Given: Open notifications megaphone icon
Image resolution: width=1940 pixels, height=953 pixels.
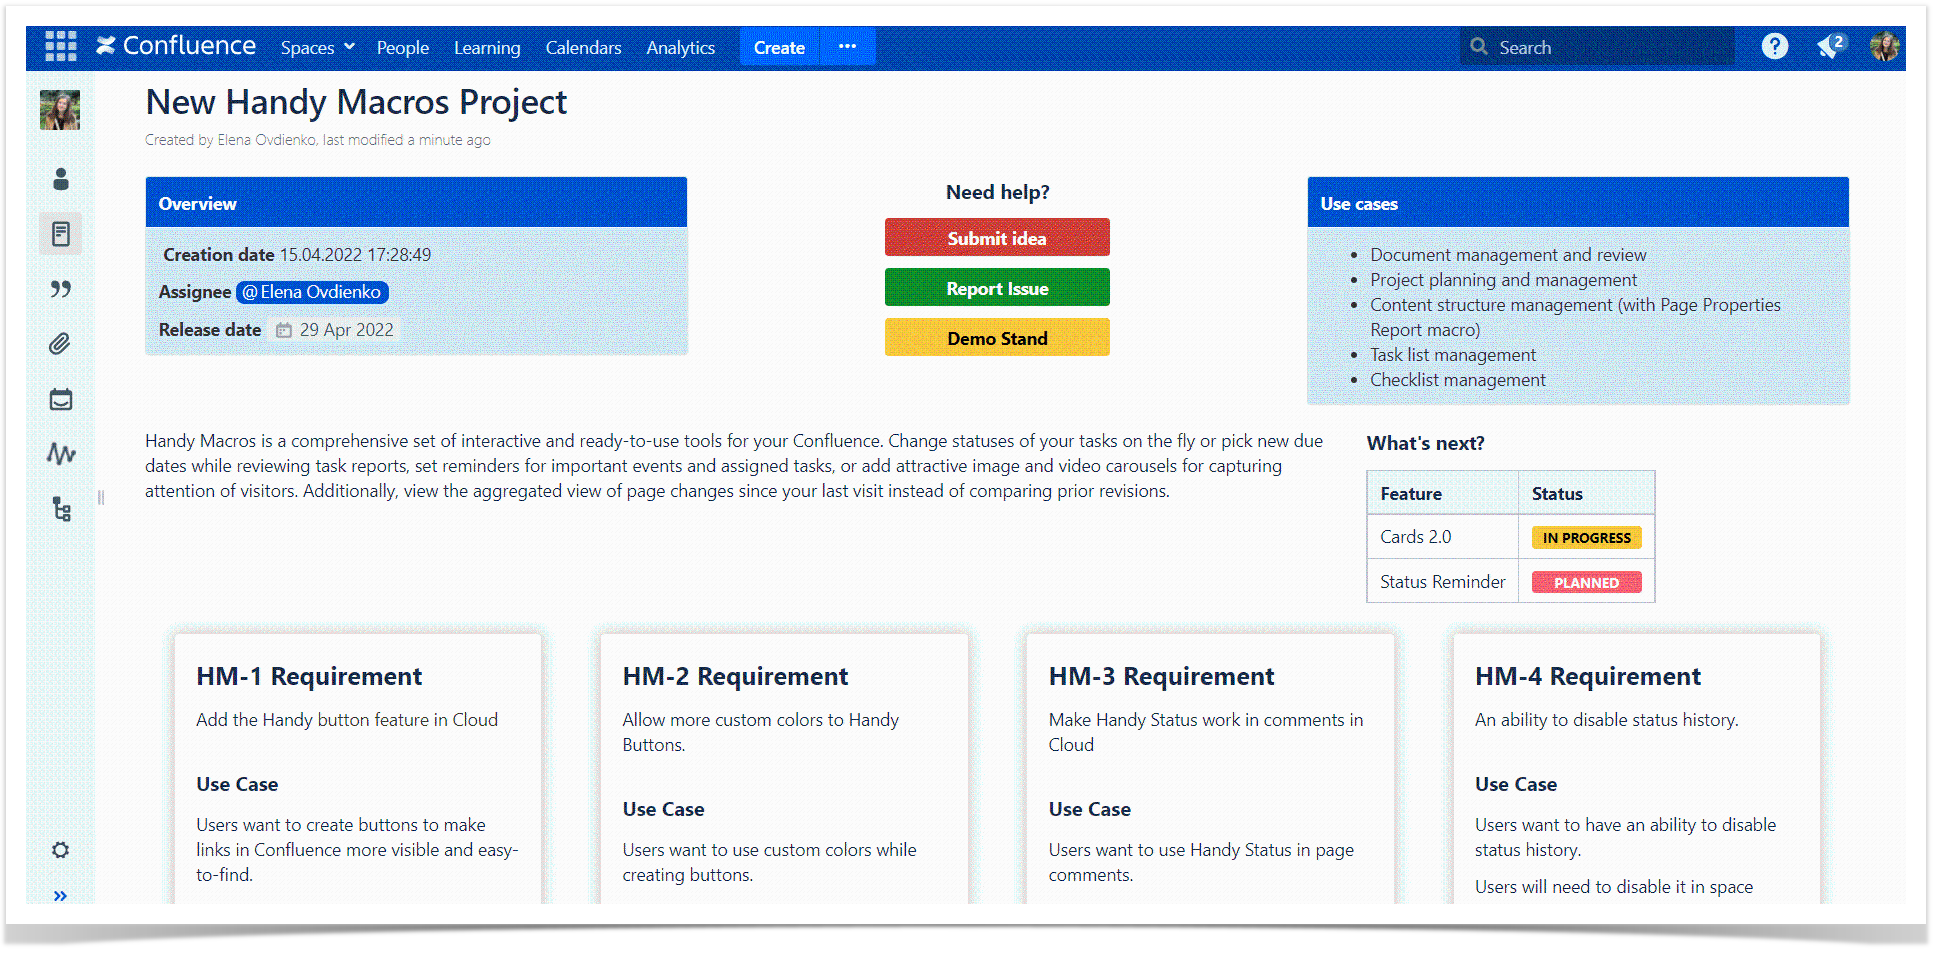Looking at the screenshot, I should click(1830, 46).
